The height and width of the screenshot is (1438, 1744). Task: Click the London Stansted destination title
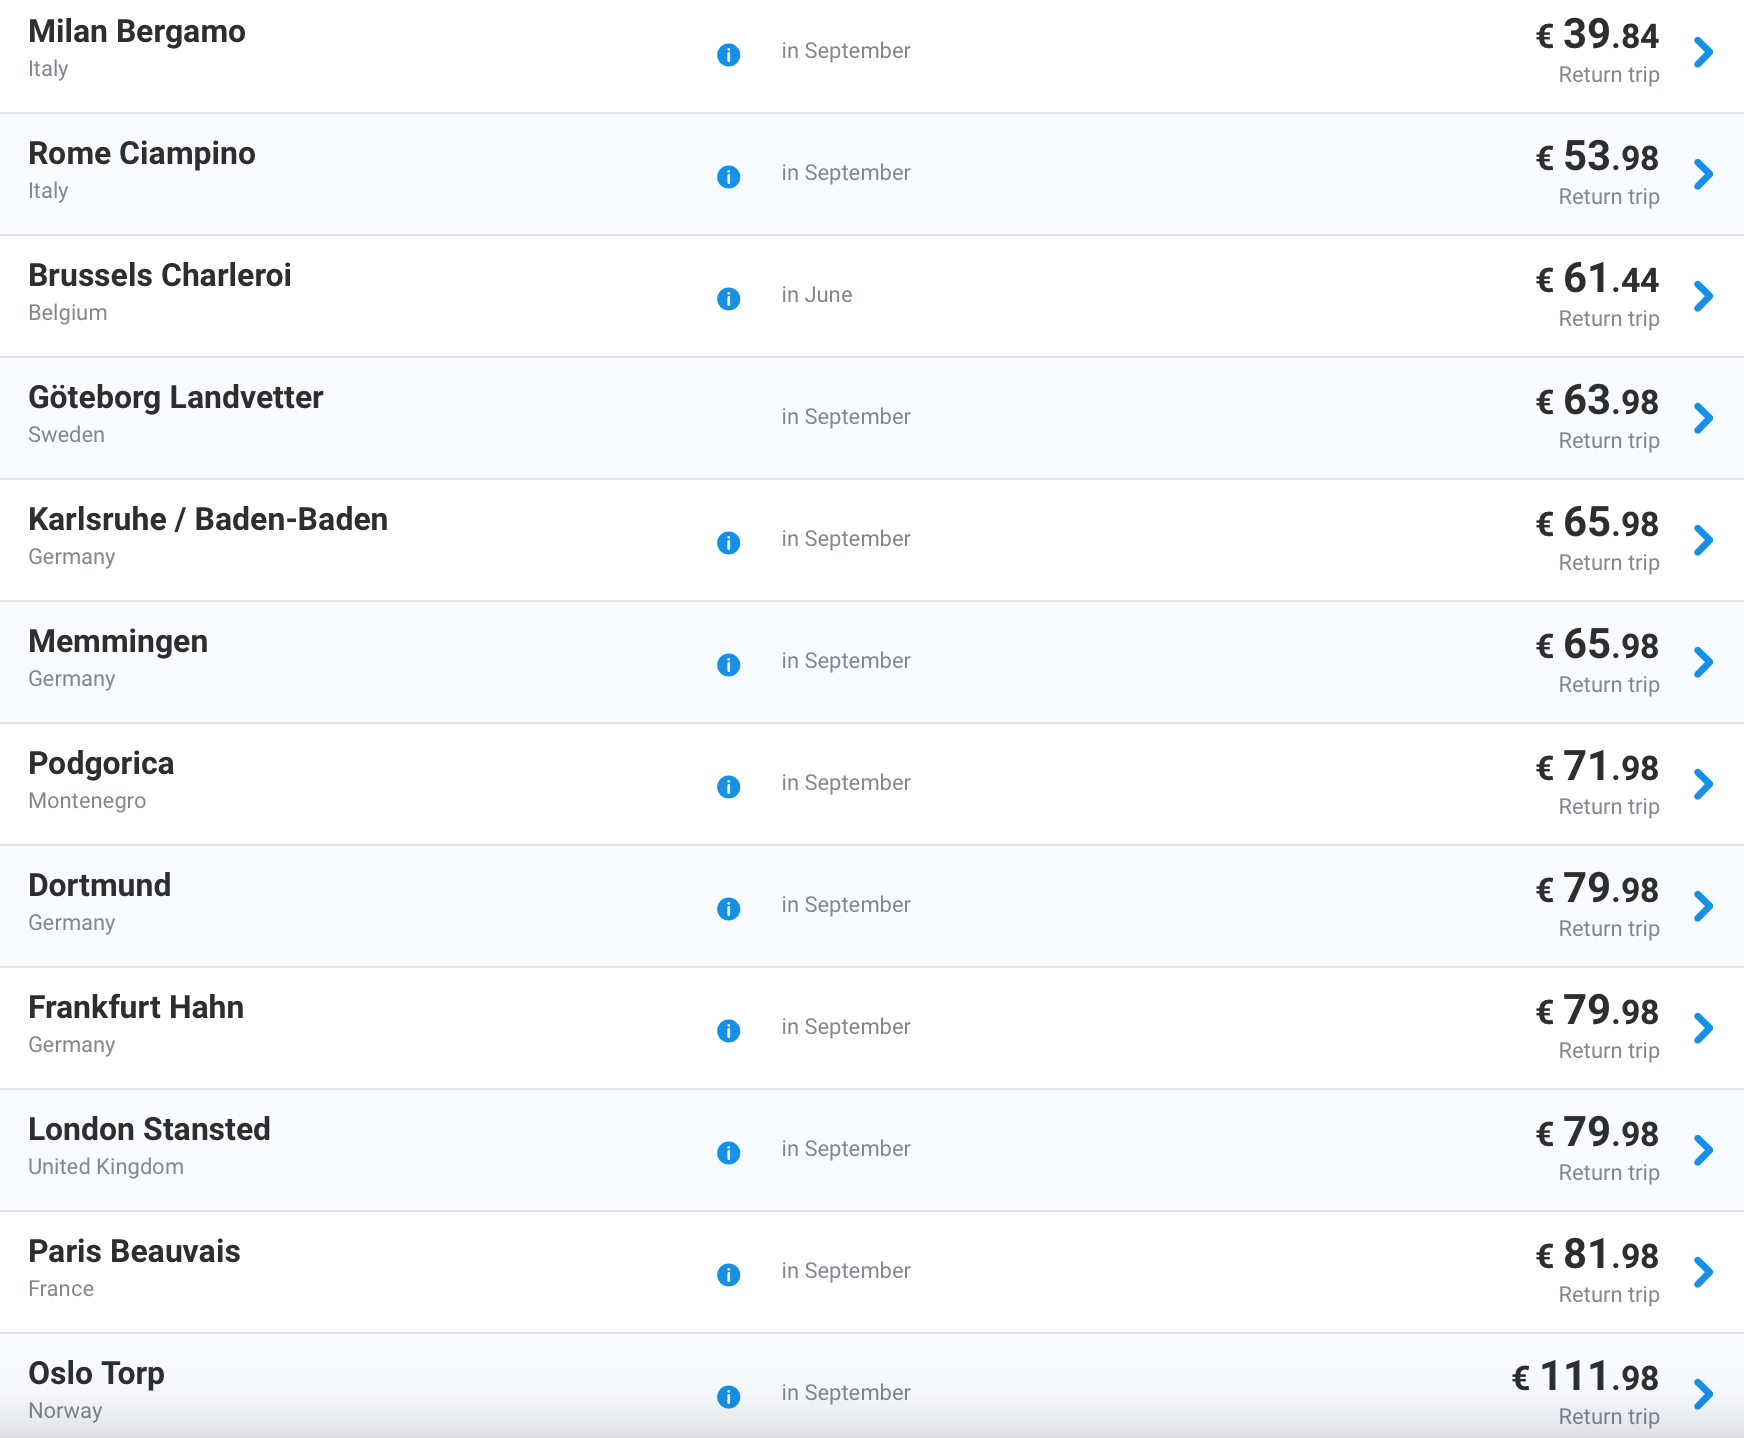[149, 1130]
